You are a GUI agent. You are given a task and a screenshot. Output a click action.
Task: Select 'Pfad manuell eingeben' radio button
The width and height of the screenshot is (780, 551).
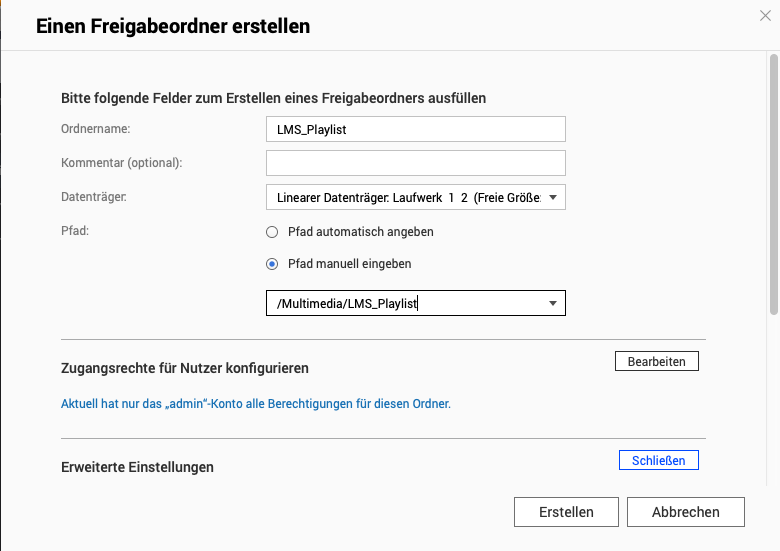tap(272, 264)
